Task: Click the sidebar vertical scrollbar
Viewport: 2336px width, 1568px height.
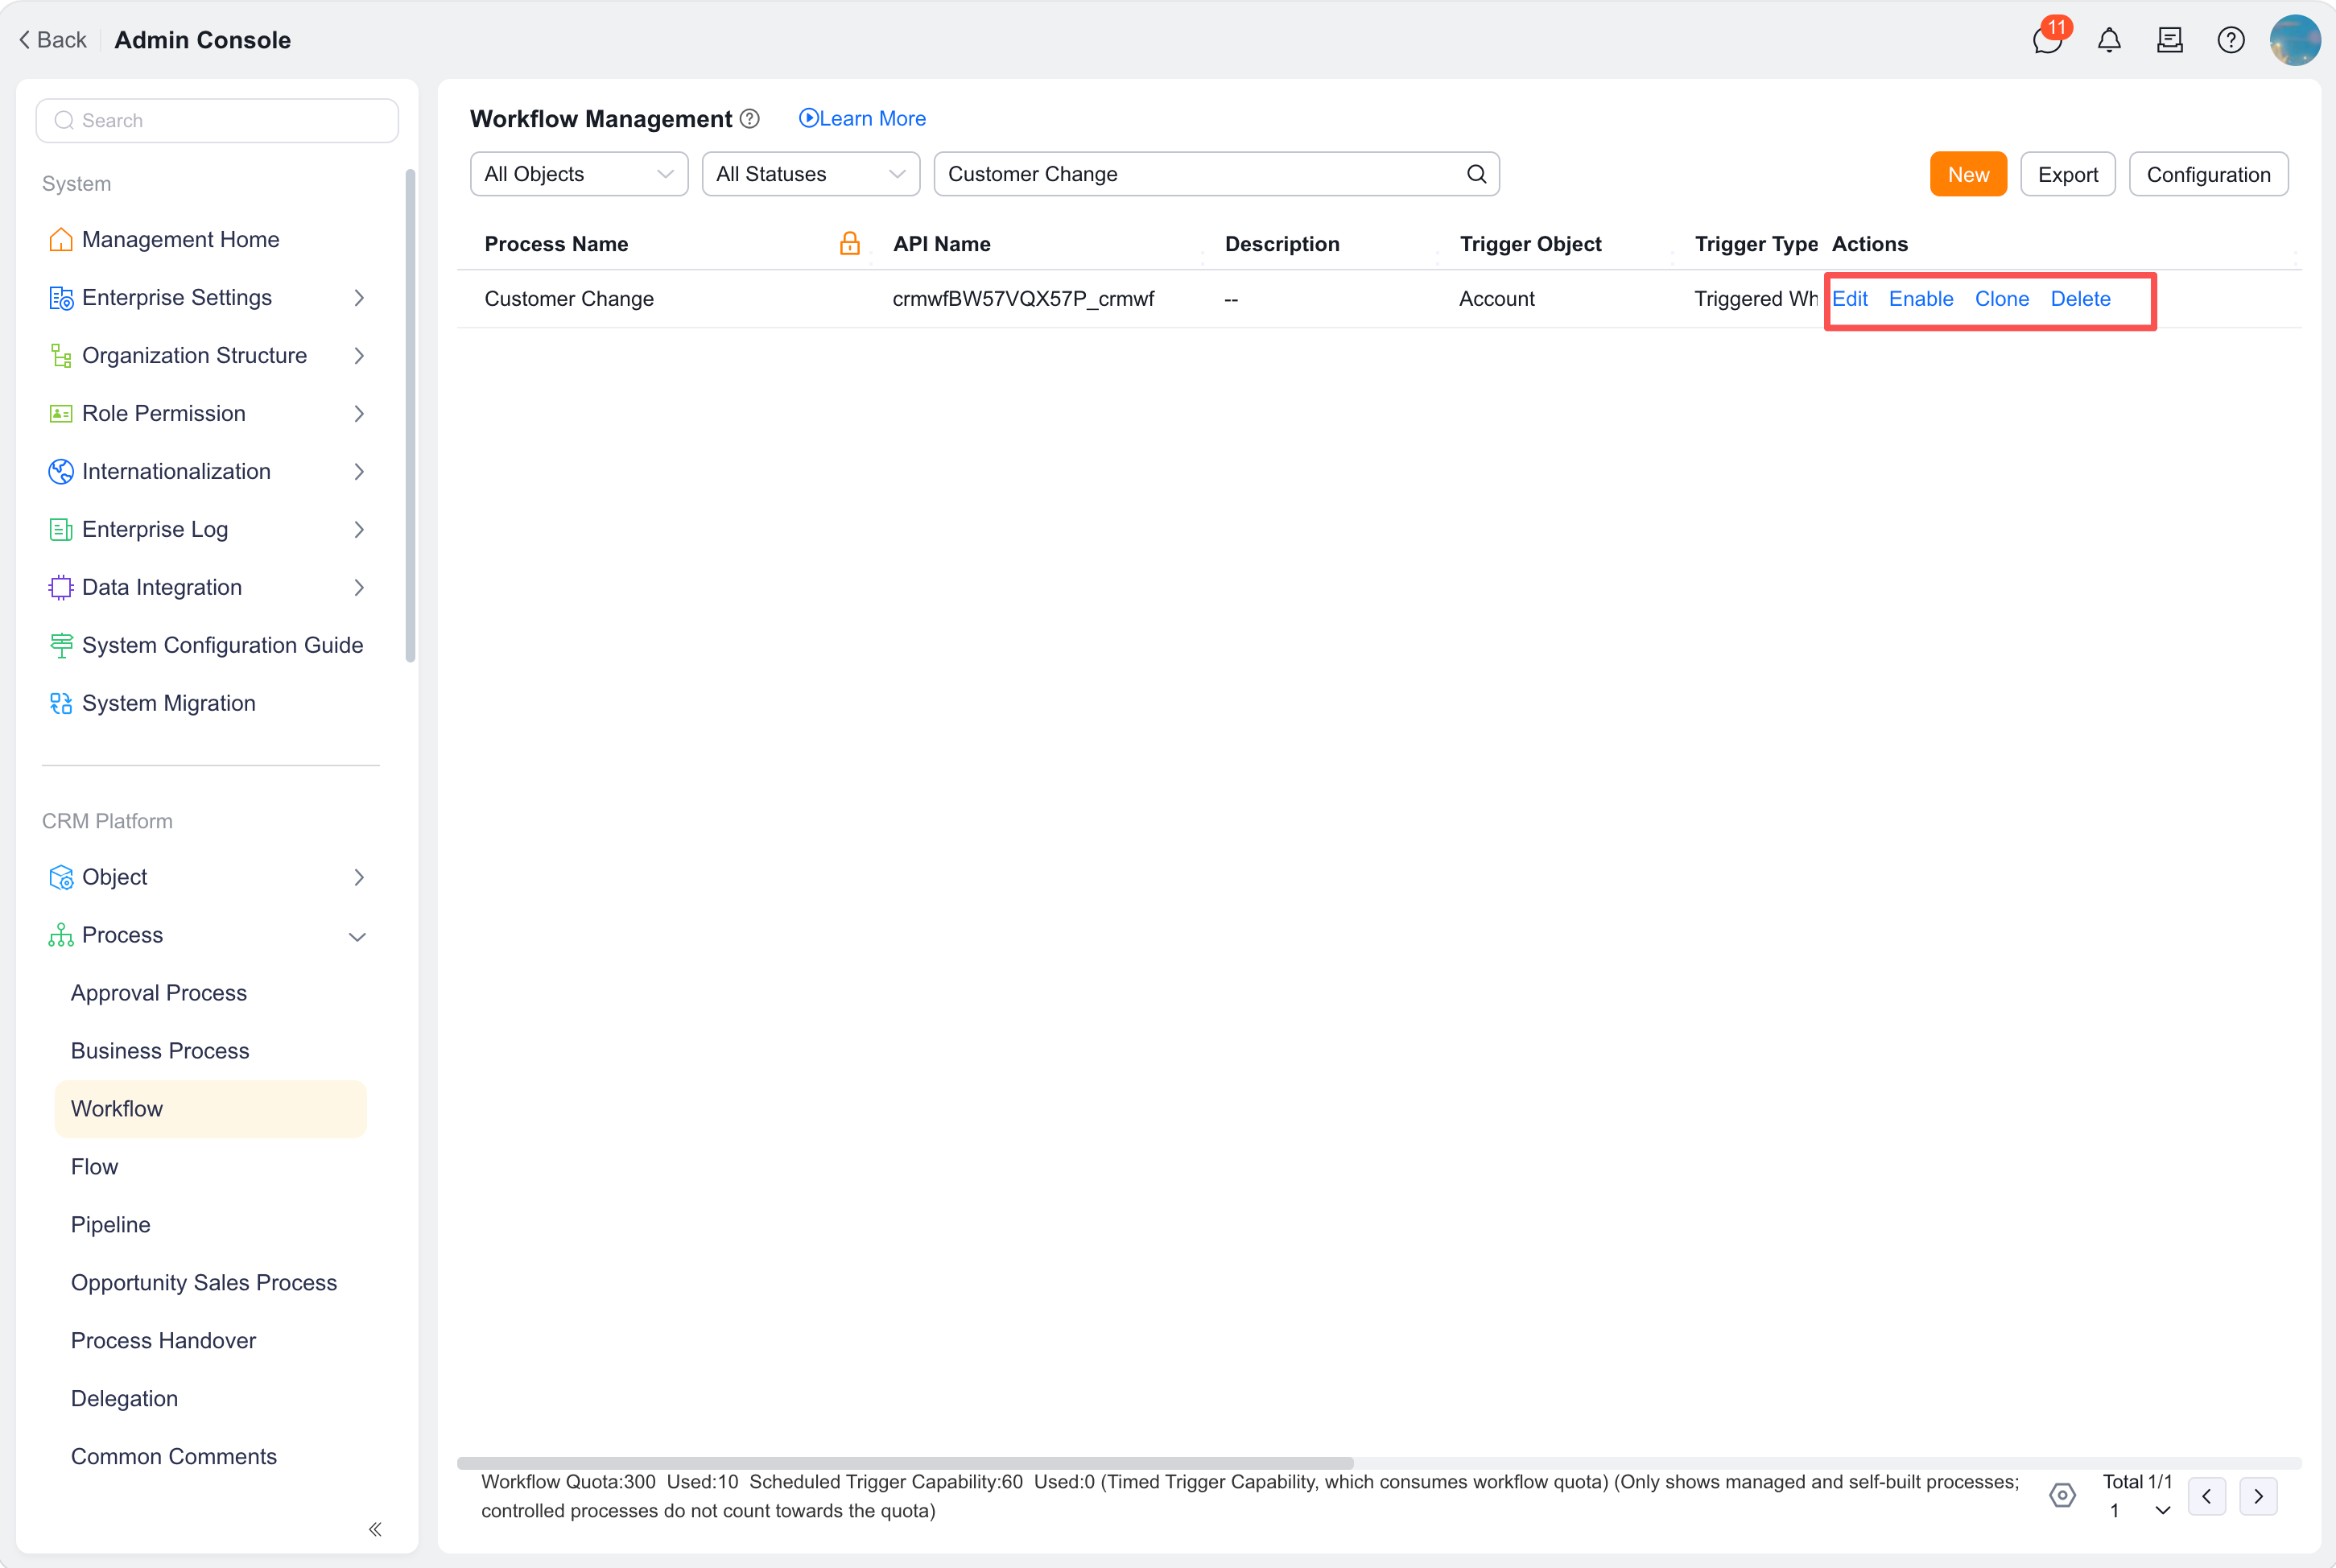Action: [x=410, y=415]
